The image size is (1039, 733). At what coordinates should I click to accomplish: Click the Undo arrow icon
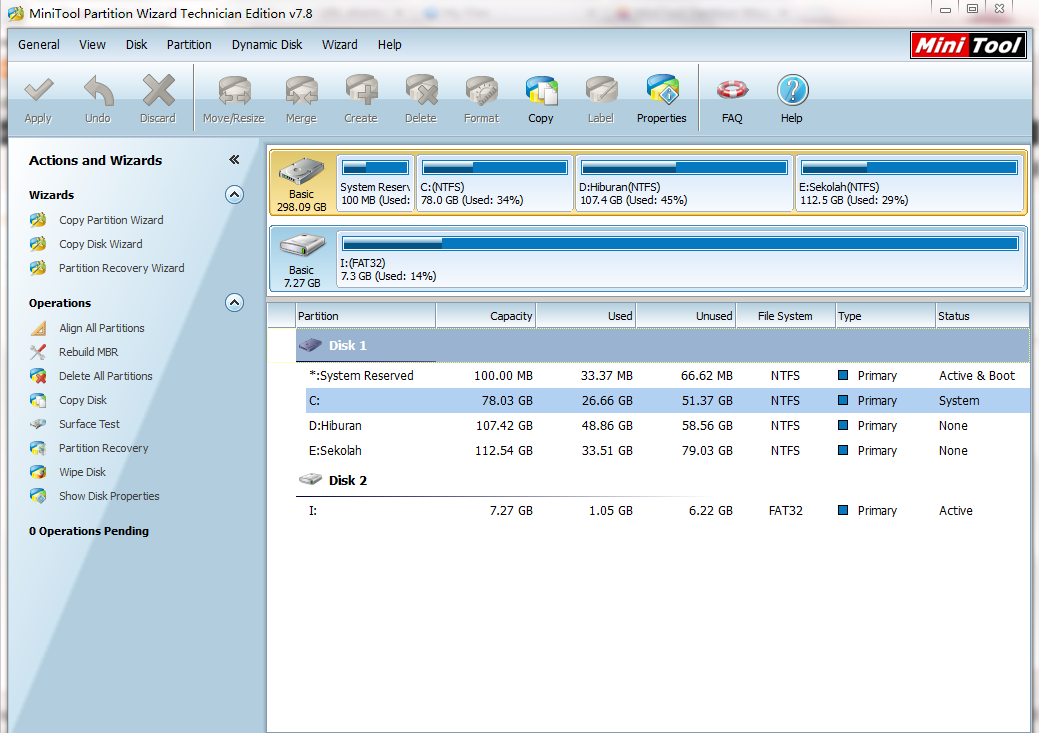pyautogui.click(x=98, y=90)
